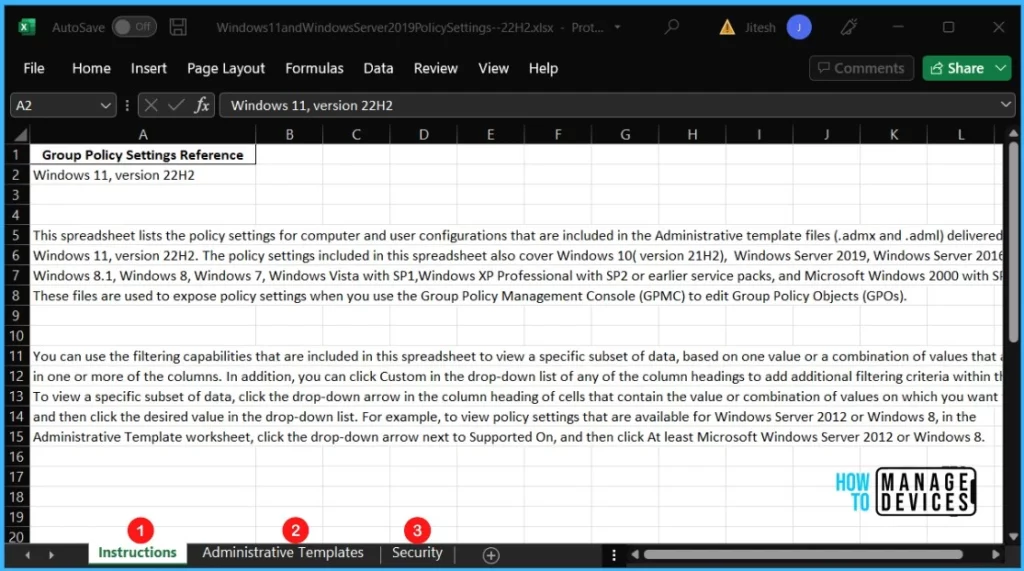Click the horizontal scrollbar left arrow
Screen dimensions: 1024x571
[634, 555]
